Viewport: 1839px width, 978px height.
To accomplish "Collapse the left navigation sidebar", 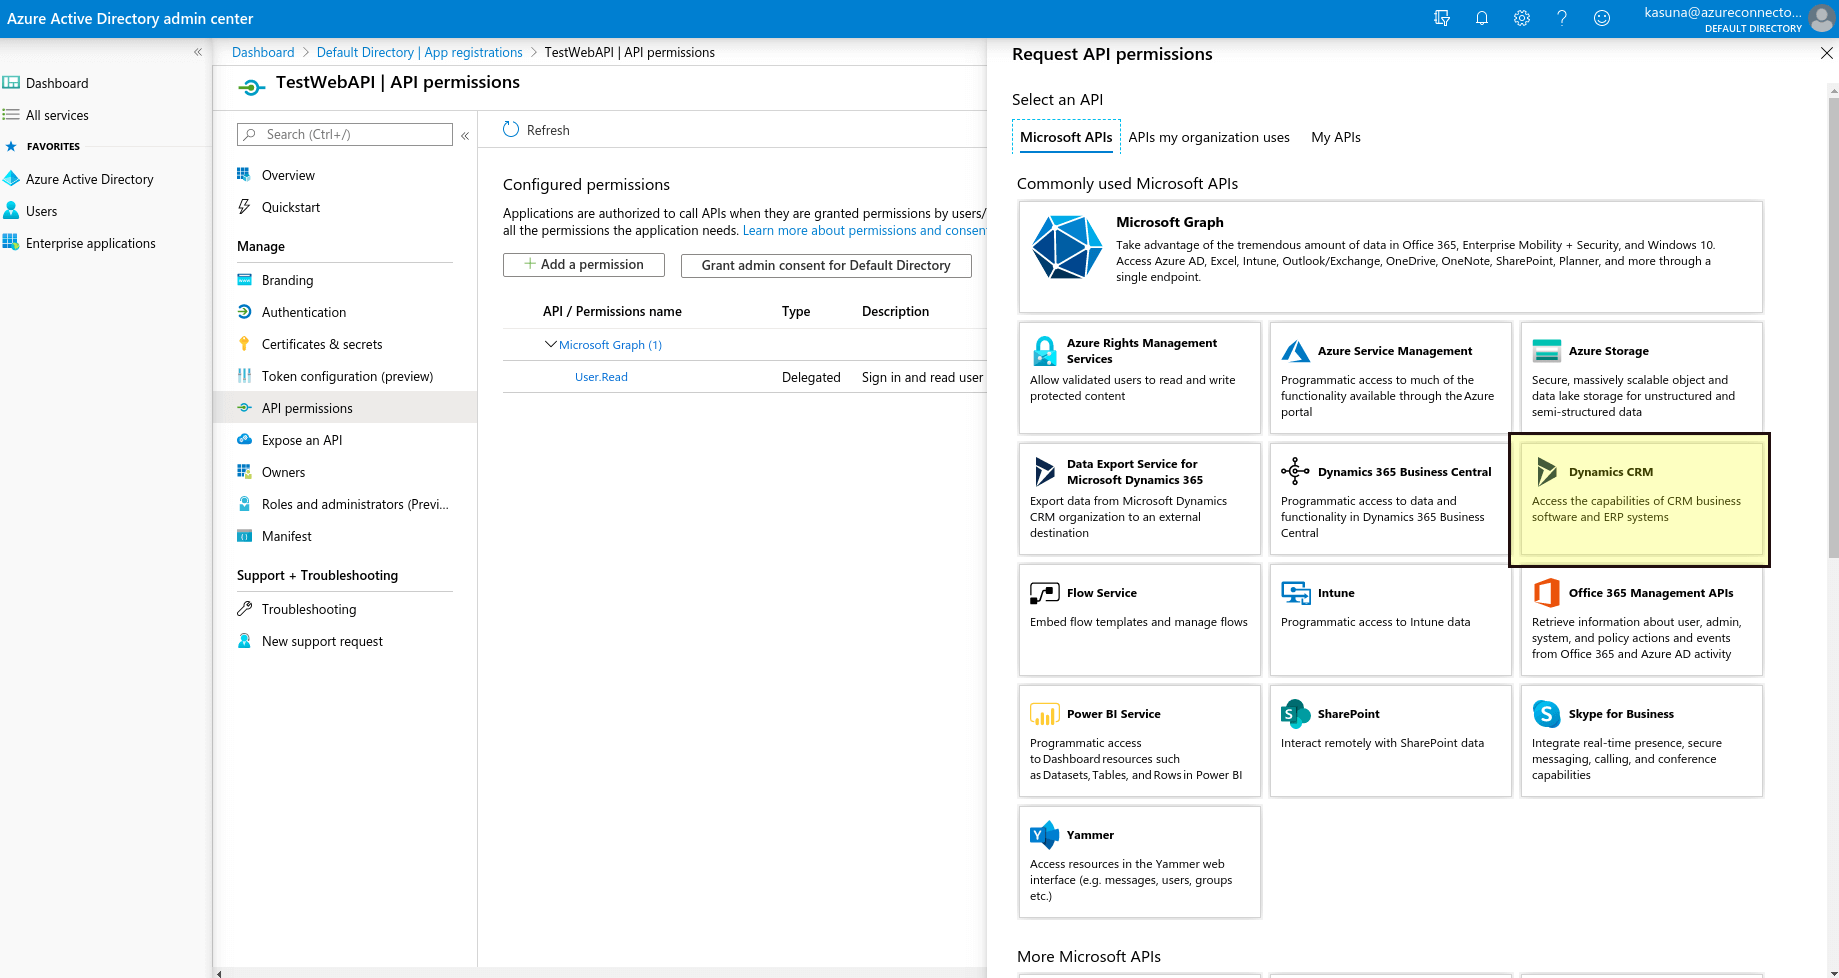I will click(x=197, y=51).
